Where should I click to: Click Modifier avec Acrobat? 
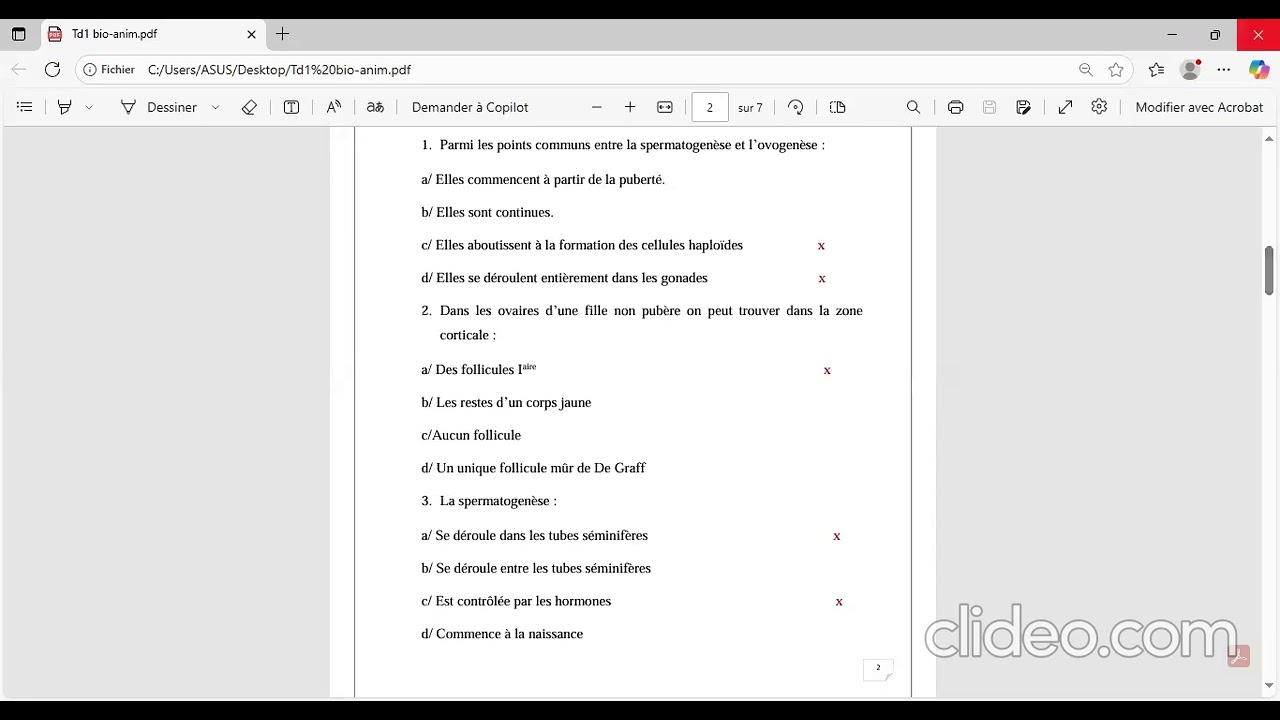pyautogui.click(x=1199, y=107)
